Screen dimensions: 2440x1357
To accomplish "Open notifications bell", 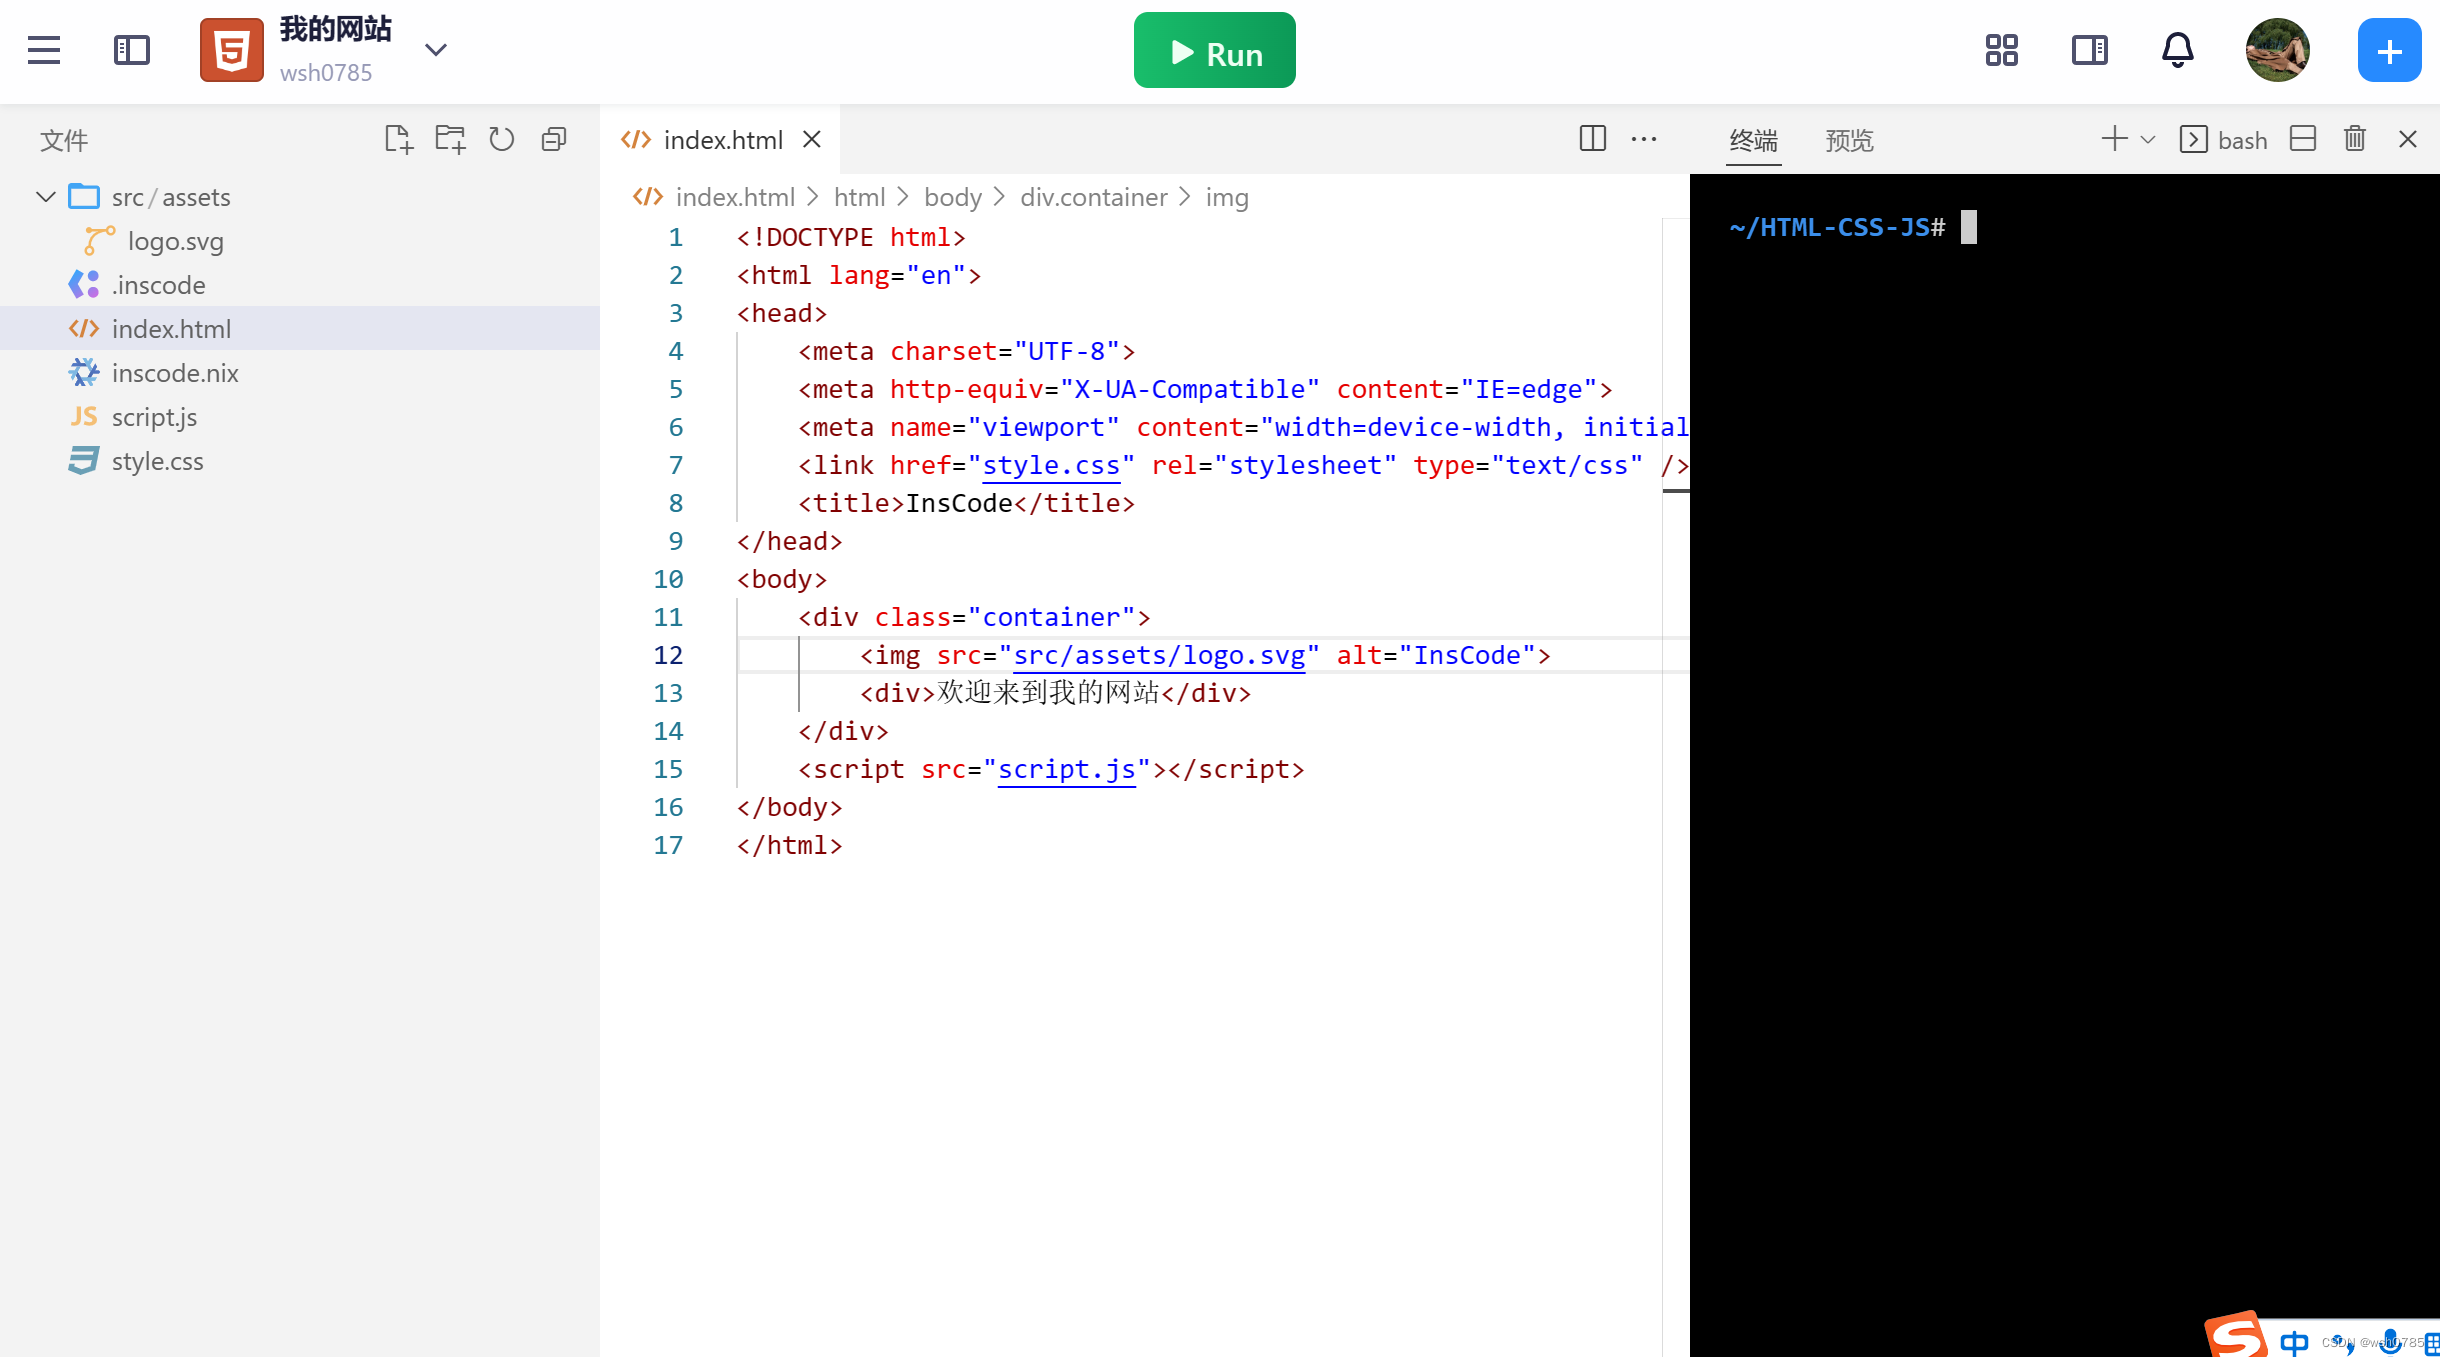I will coord(2178,50).
